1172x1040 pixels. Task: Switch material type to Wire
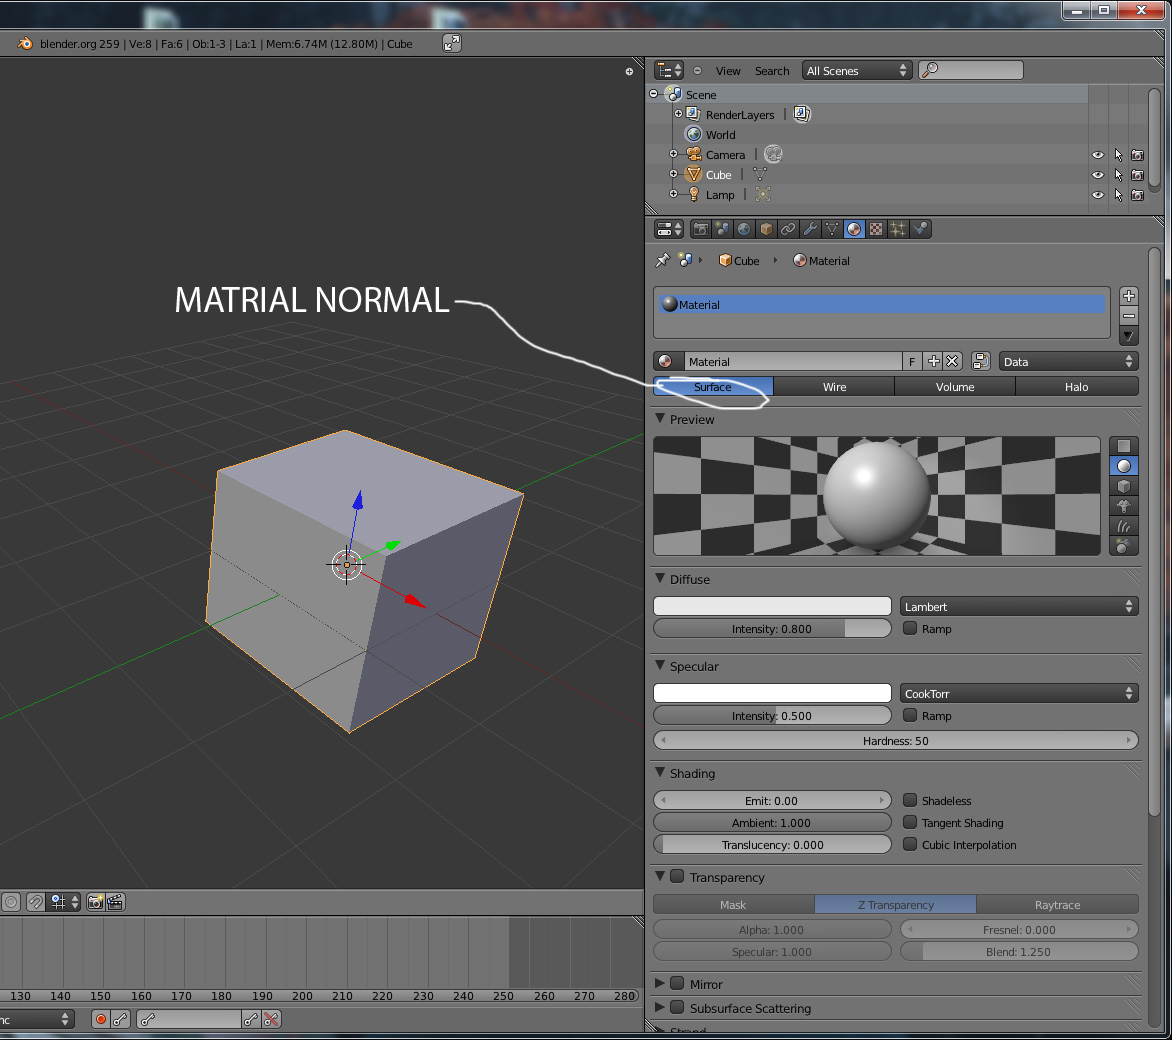coord(834,387)
